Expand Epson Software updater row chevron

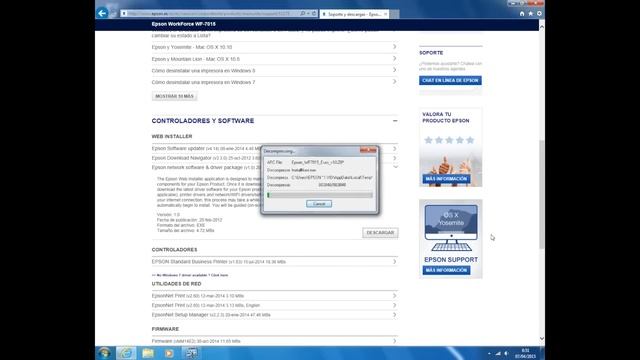click(394, 149)
